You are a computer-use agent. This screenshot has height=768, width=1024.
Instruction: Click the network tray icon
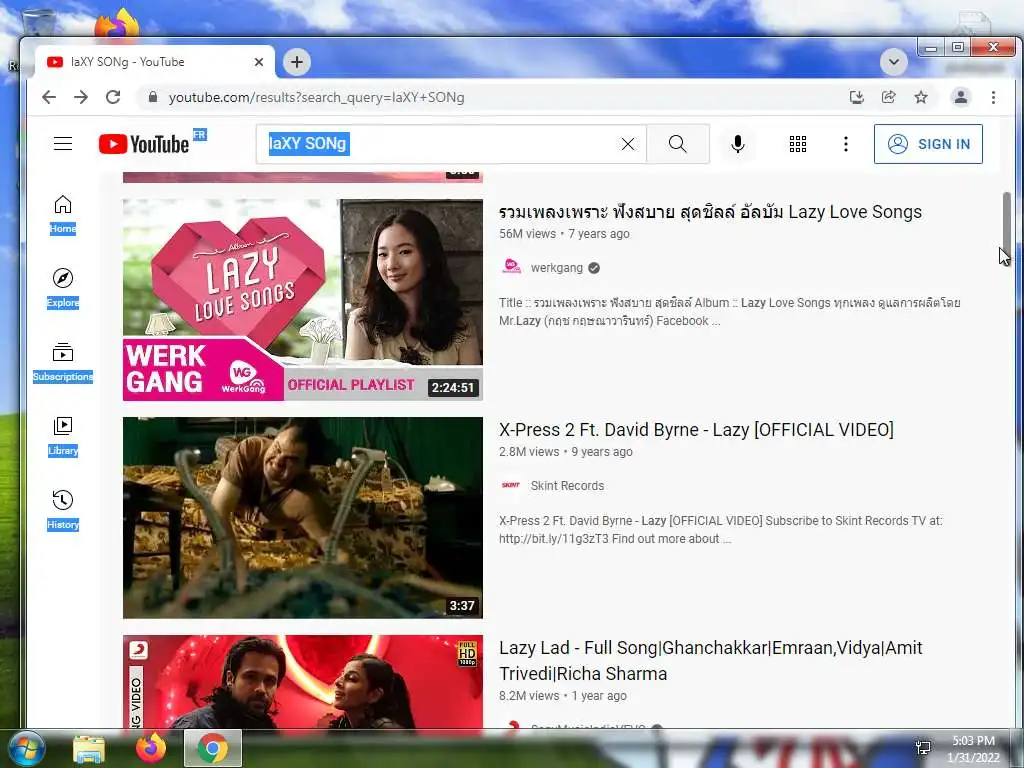923,747
